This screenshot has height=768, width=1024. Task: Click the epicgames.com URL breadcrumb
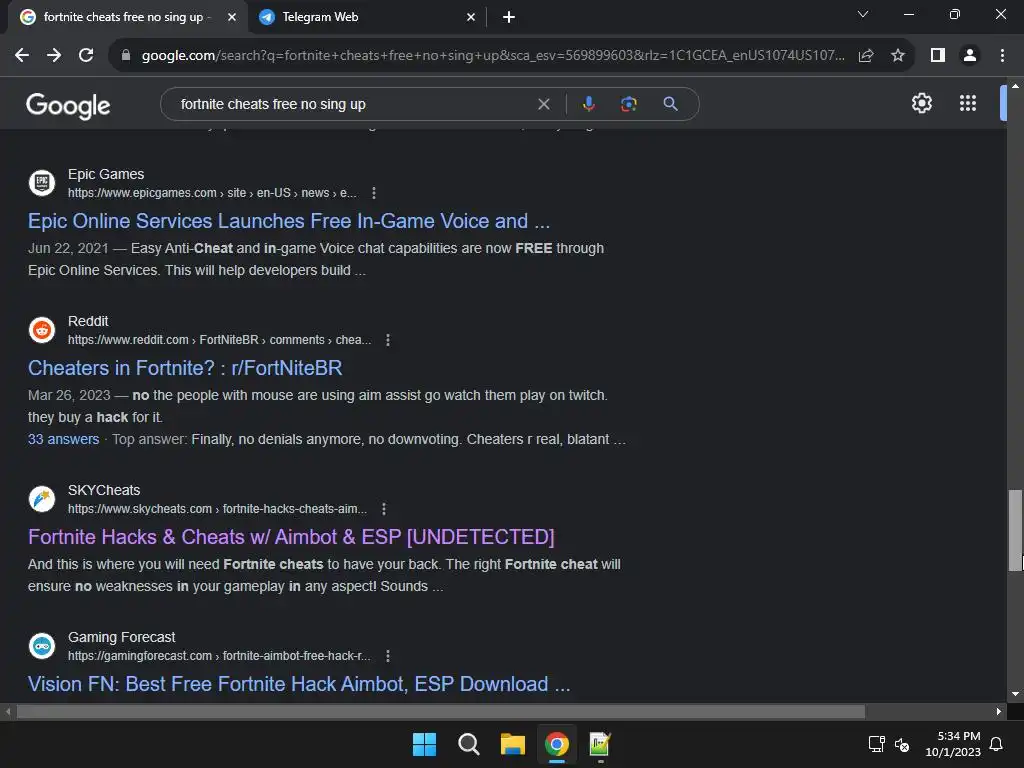coord(212,193)
